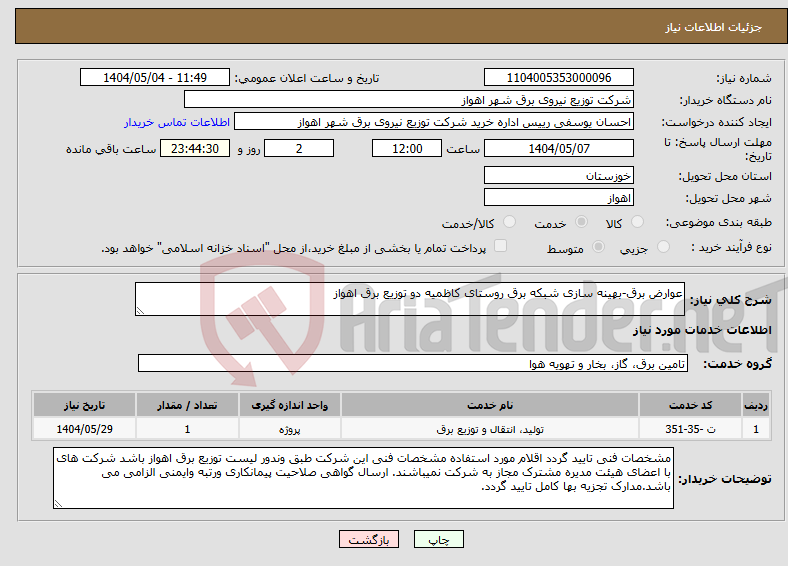Click the چاپ print button
The height and width of the screenshot is (566, 788).
[439, 539]
